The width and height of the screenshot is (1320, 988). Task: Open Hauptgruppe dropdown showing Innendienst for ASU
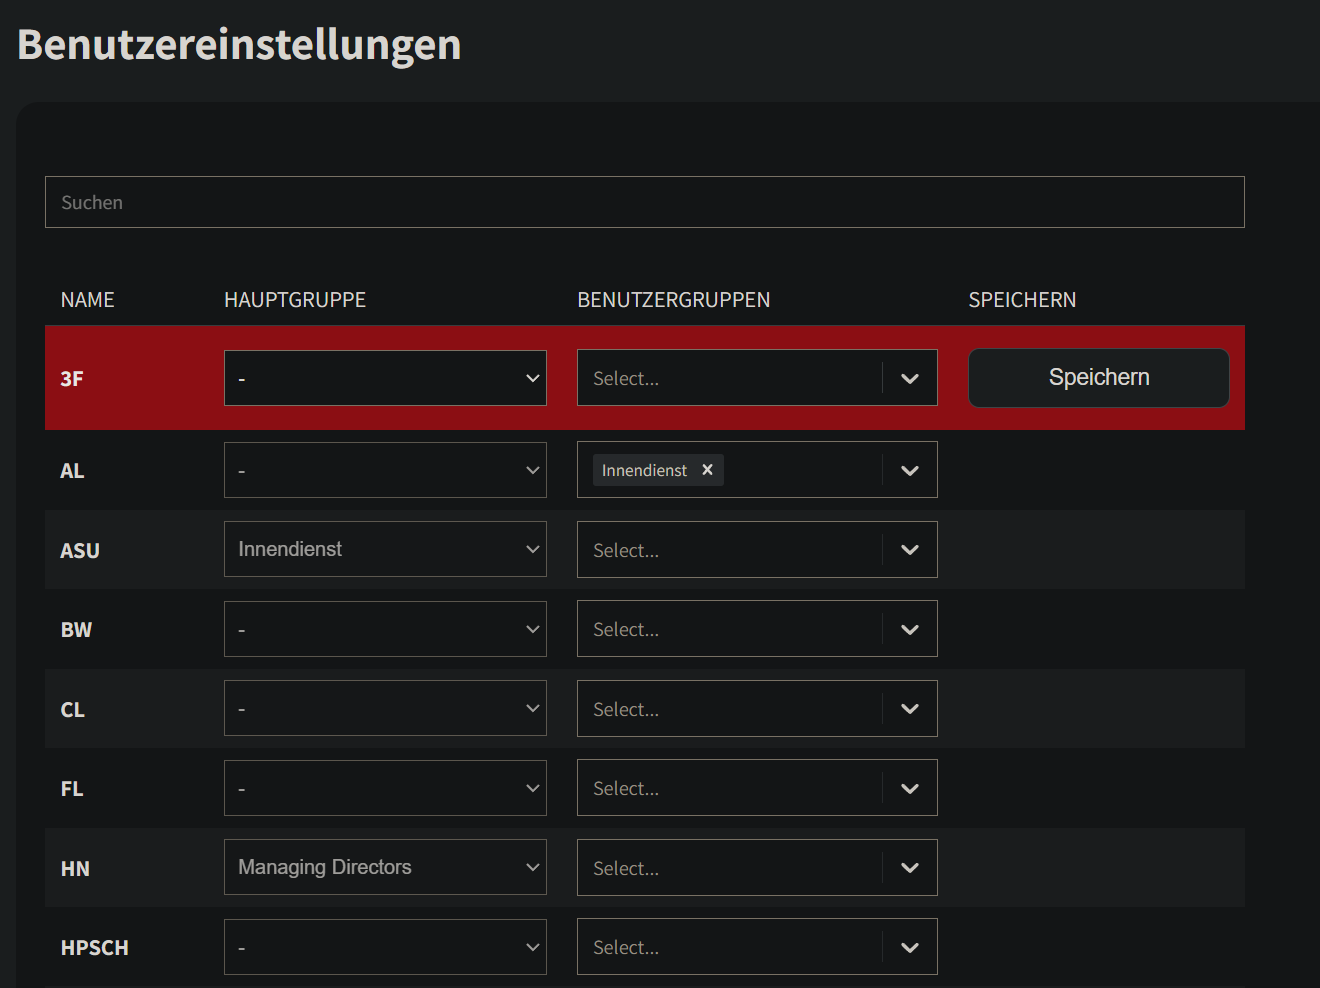pos(385,549)
